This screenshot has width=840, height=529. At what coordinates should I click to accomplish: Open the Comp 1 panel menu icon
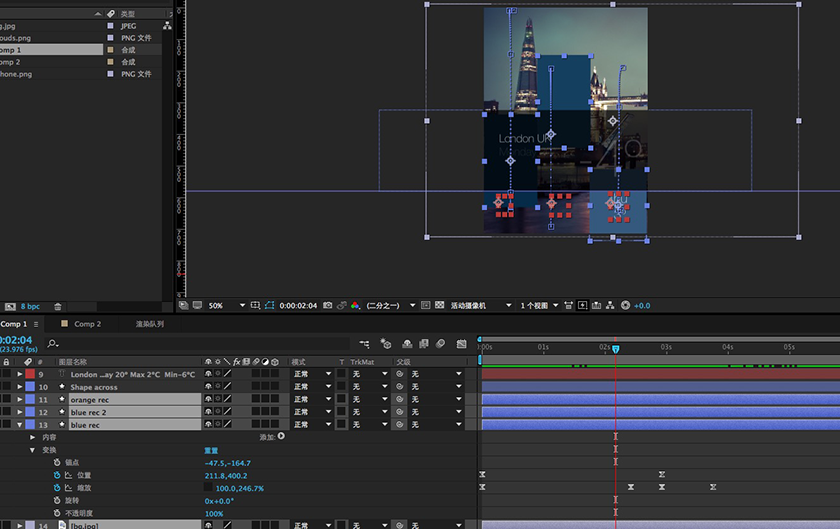click(x=36, y=324)
